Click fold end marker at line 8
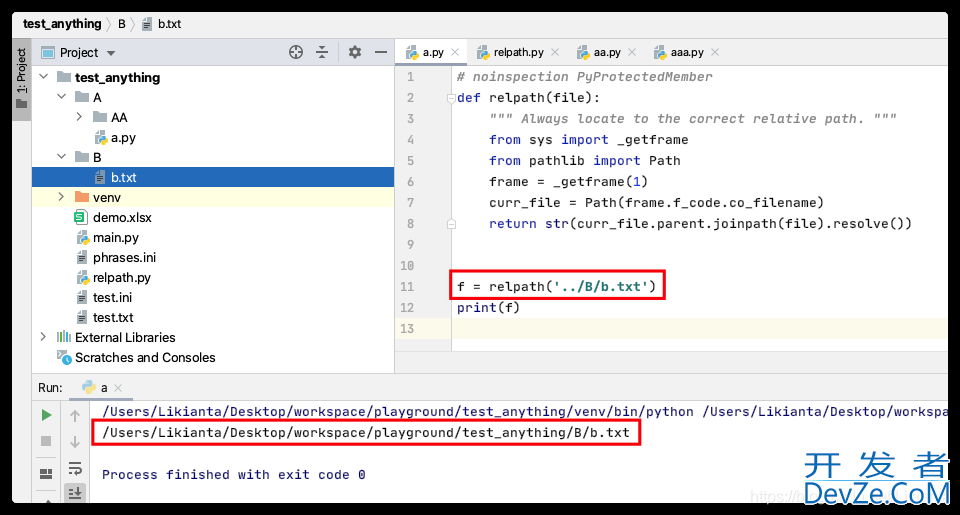Image resolution: width=960 pixels, height=515 pixels. 451,224
